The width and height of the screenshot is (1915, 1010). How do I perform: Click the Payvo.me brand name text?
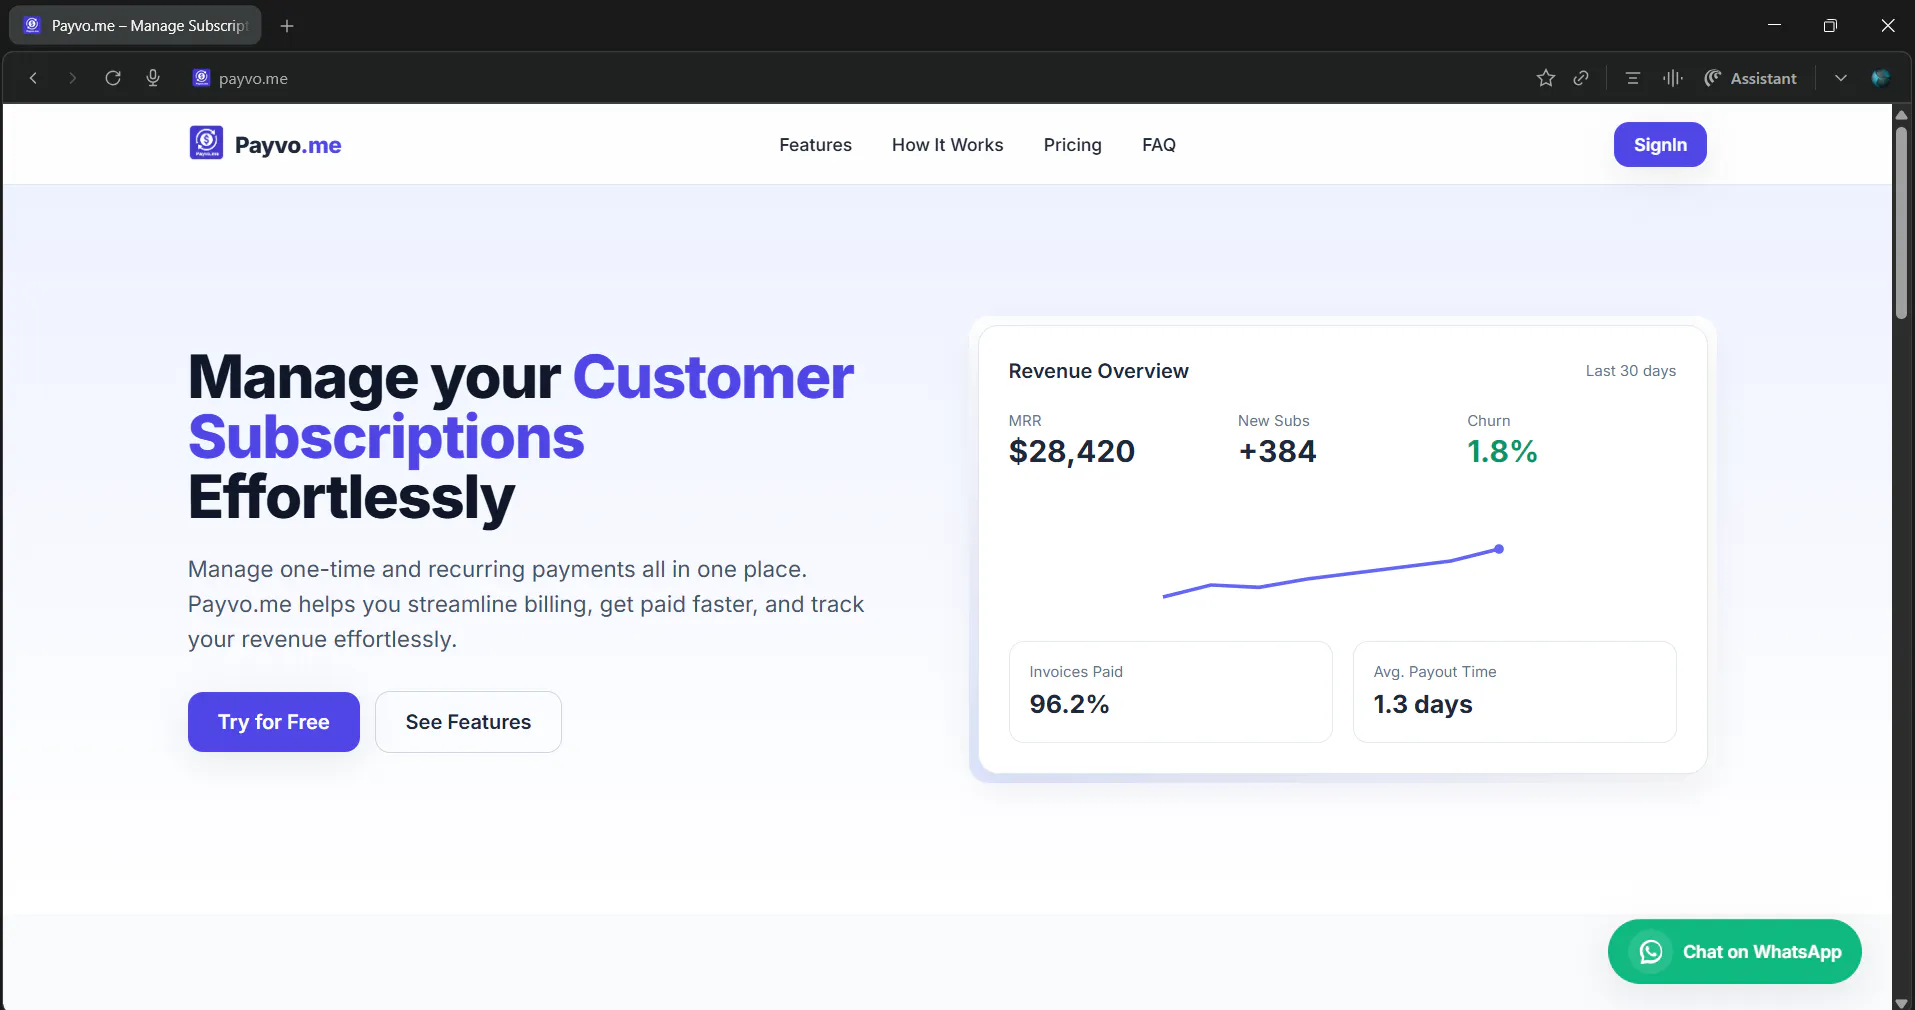coord(288,145)
